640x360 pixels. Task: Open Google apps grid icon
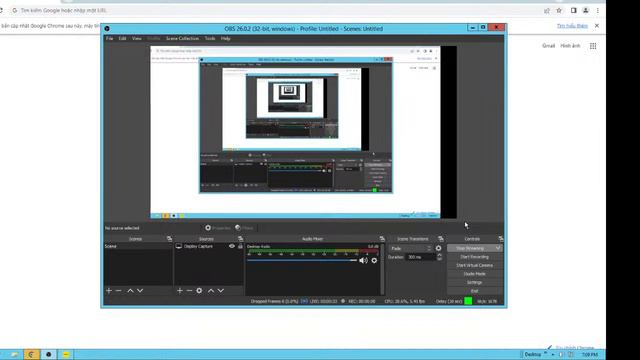593,46
